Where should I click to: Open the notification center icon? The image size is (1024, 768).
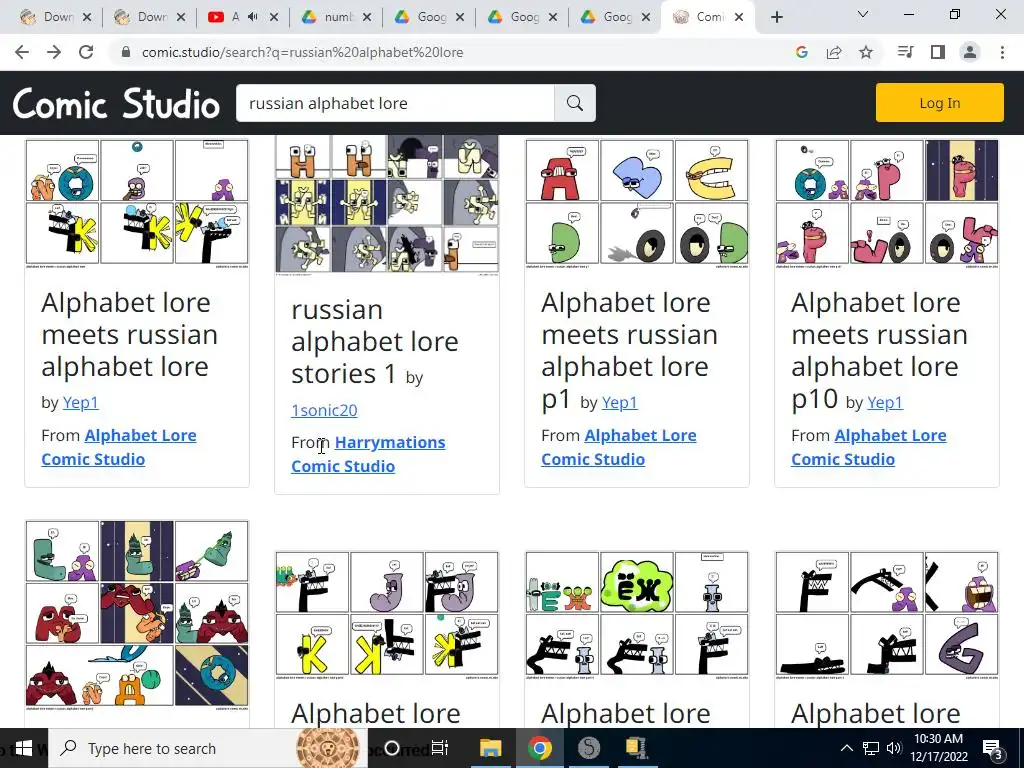[x=993, y=749]
